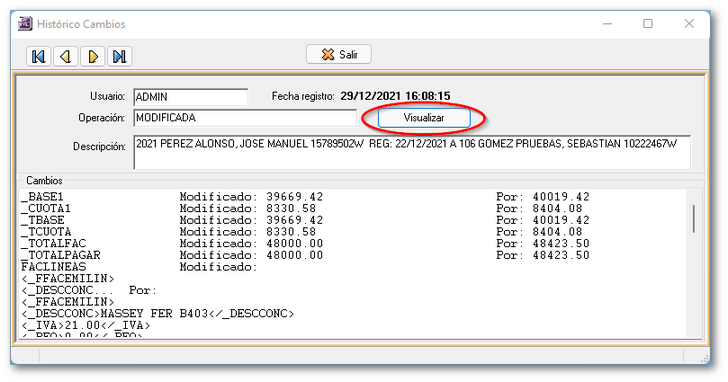Select the _TOTALFAC row
The image size is (728, 382).
pos(305,243)
